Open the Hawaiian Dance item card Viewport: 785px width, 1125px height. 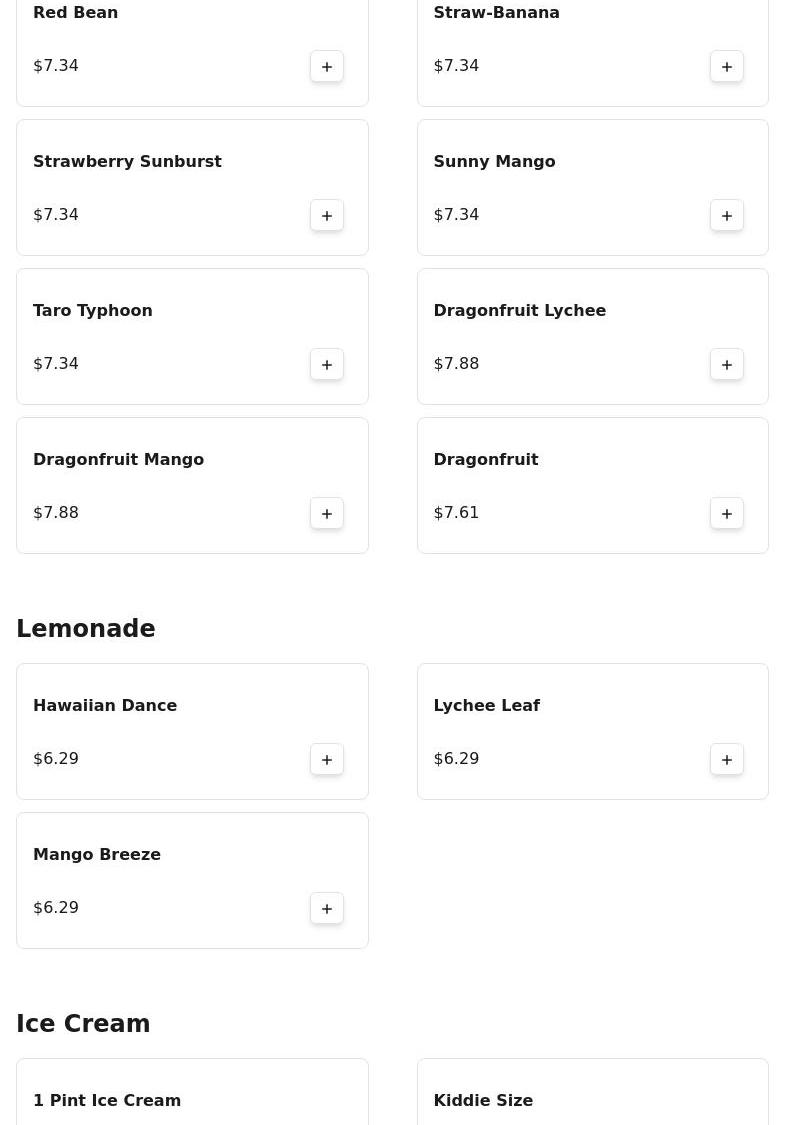pyautogui.click(x=192, y=731)
